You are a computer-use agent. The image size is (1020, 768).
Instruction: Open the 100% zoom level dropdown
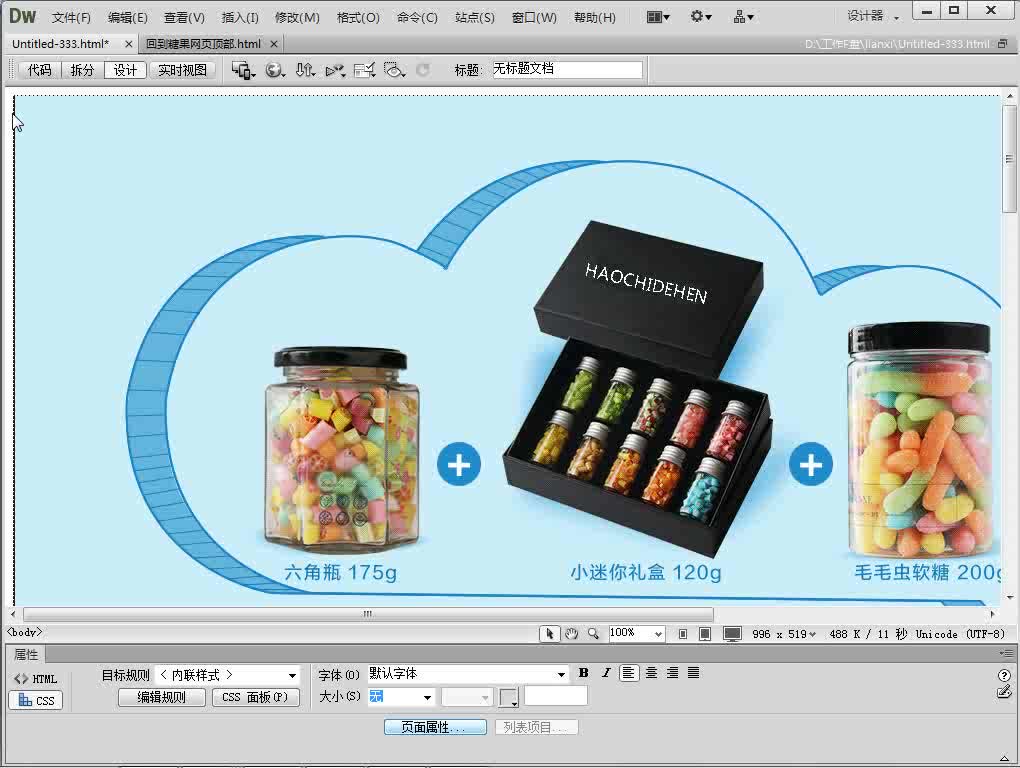(636, 633)
